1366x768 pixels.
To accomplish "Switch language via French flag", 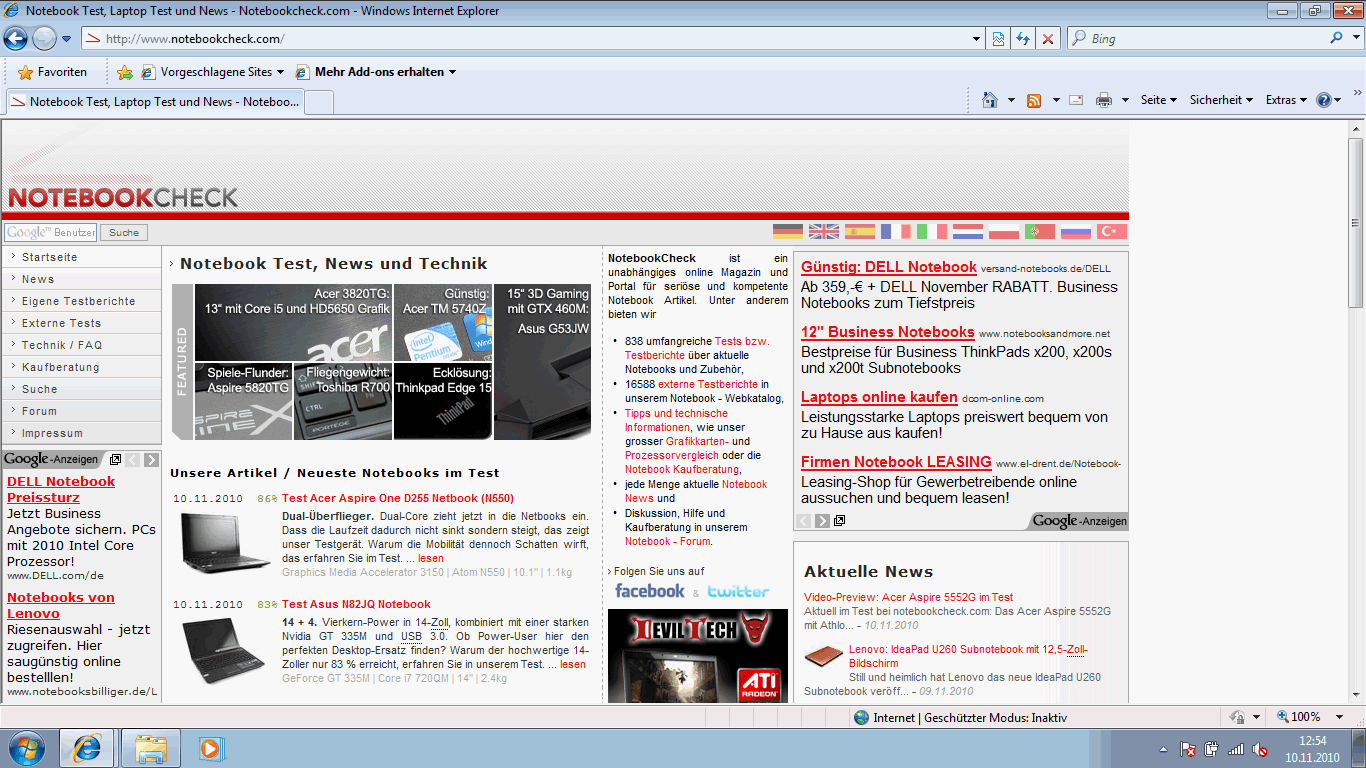I will [x=896, y=231].
